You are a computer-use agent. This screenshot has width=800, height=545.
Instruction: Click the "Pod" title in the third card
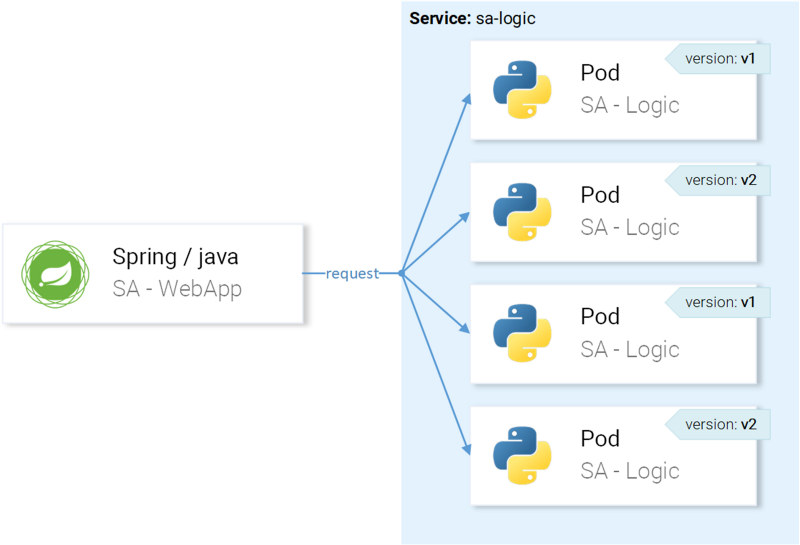(x=600, y=317)
